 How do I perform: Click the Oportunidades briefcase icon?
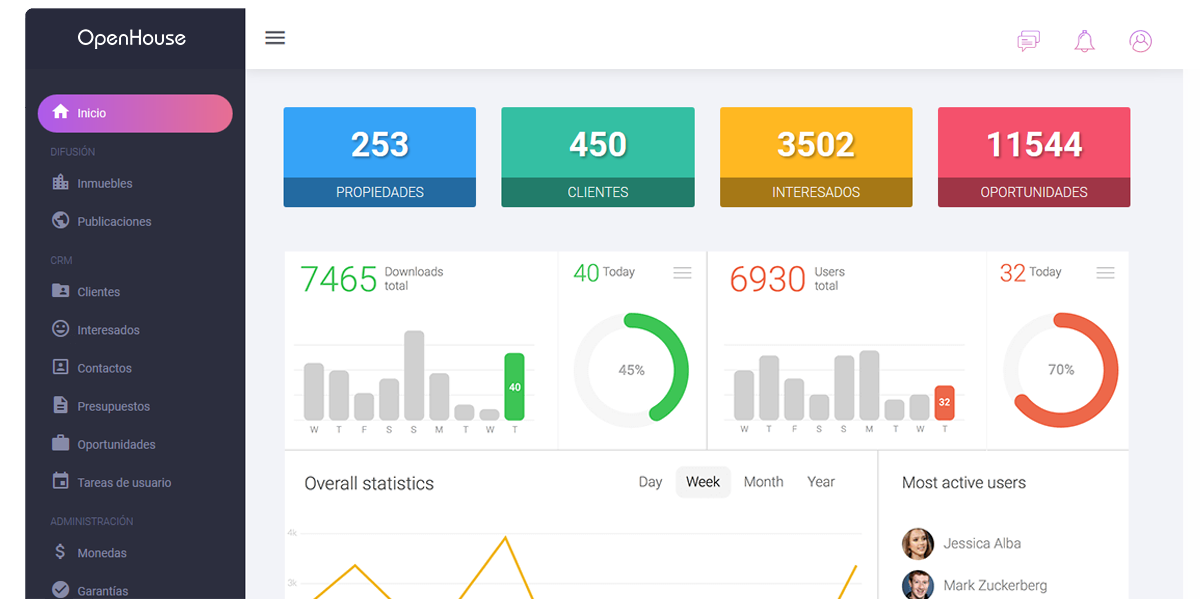click(60, 444)
